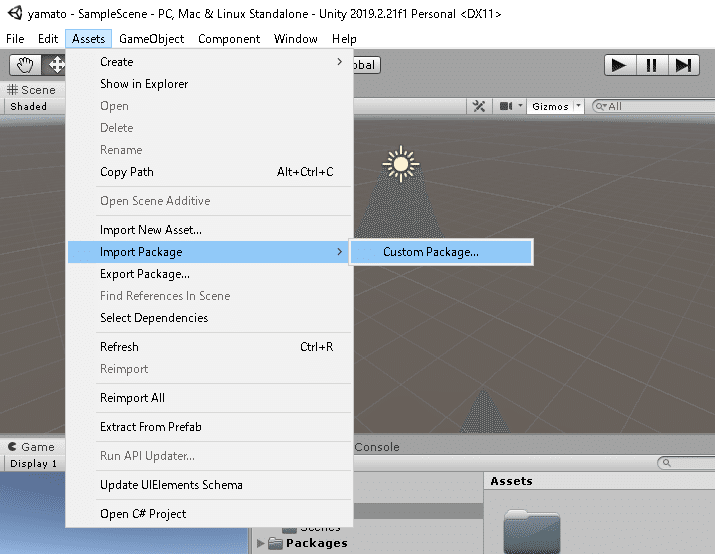Open scene camera settings icon

505,106
